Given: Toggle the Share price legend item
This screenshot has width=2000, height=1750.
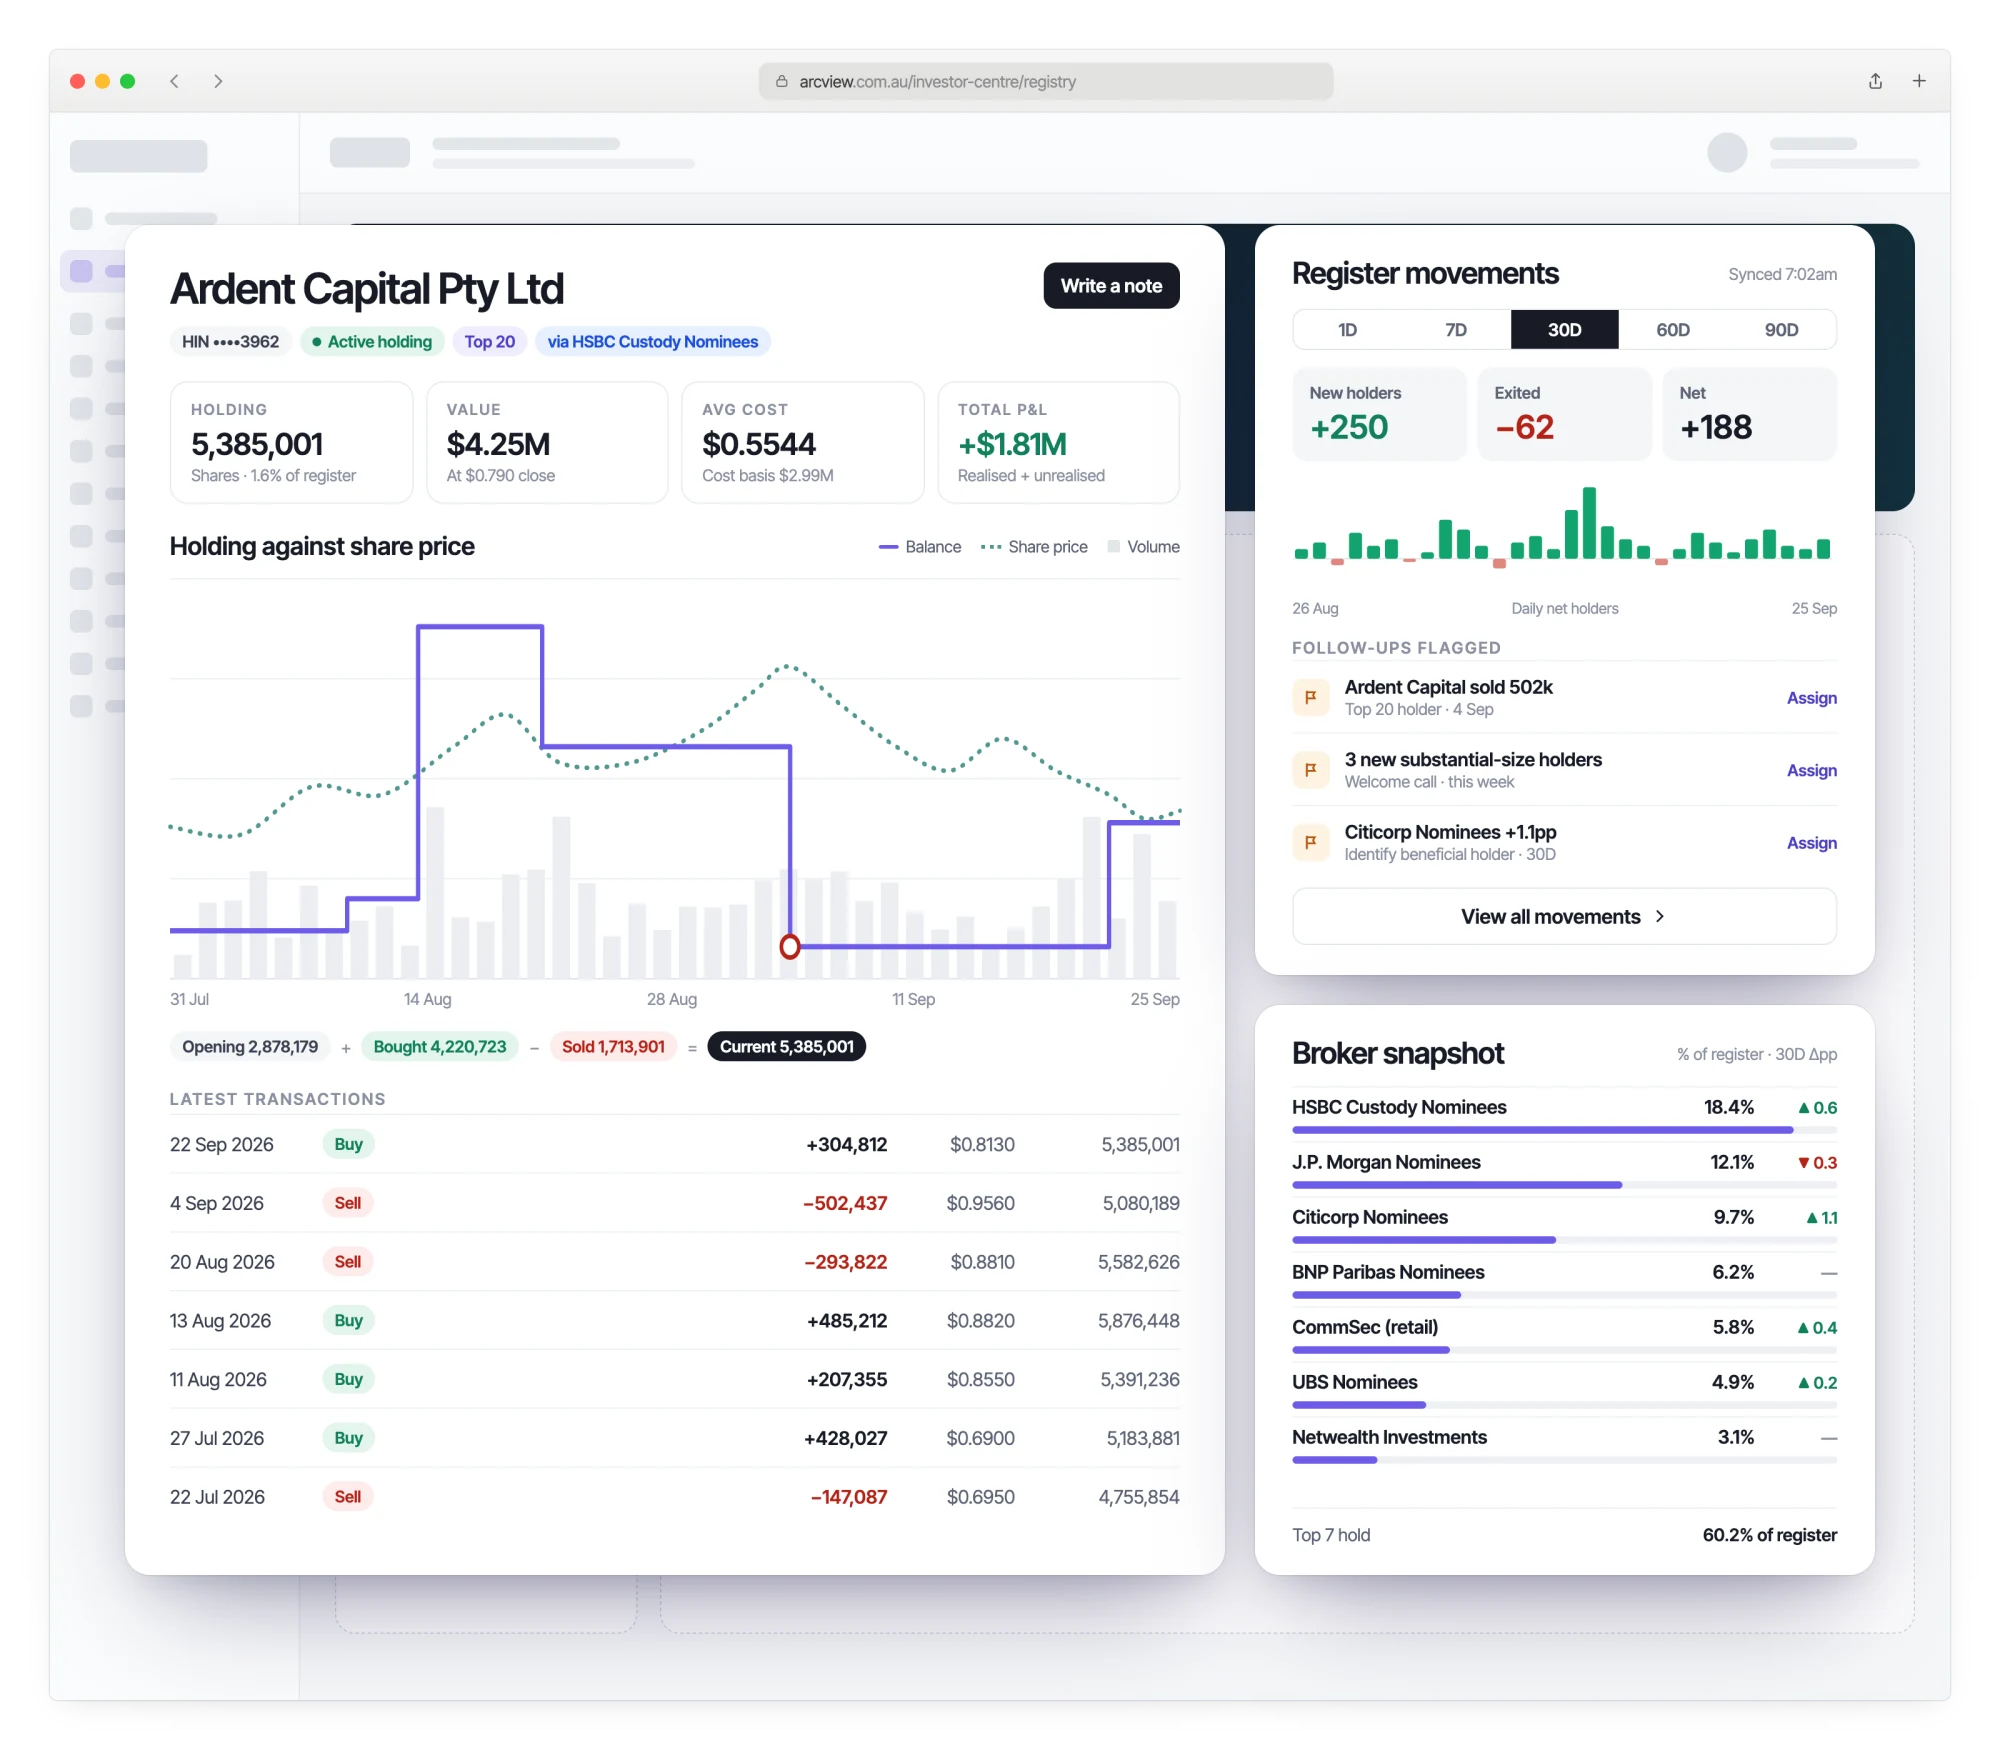Looking at the screenshot, I should 1034,547.
